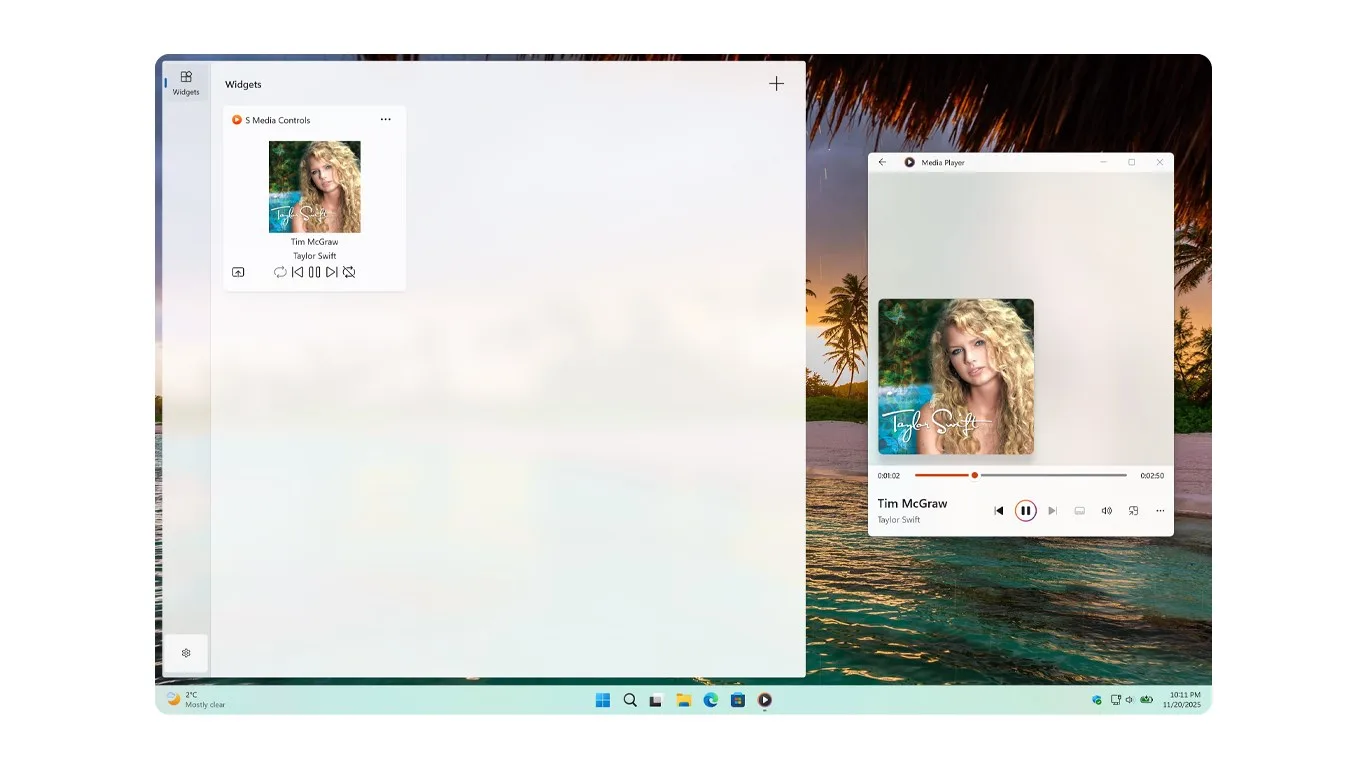Pause the song in Media Player
Image resolution: width=1366 pixels, height=768 pixels.
[x=1025, y=511]
